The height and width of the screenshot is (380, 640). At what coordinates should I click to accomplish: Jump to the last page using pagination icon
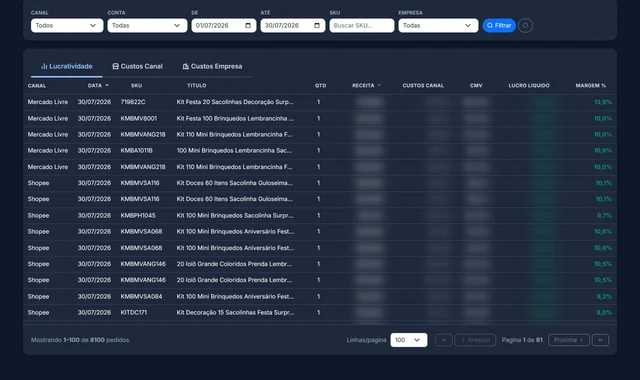click(x=600, y=340)
